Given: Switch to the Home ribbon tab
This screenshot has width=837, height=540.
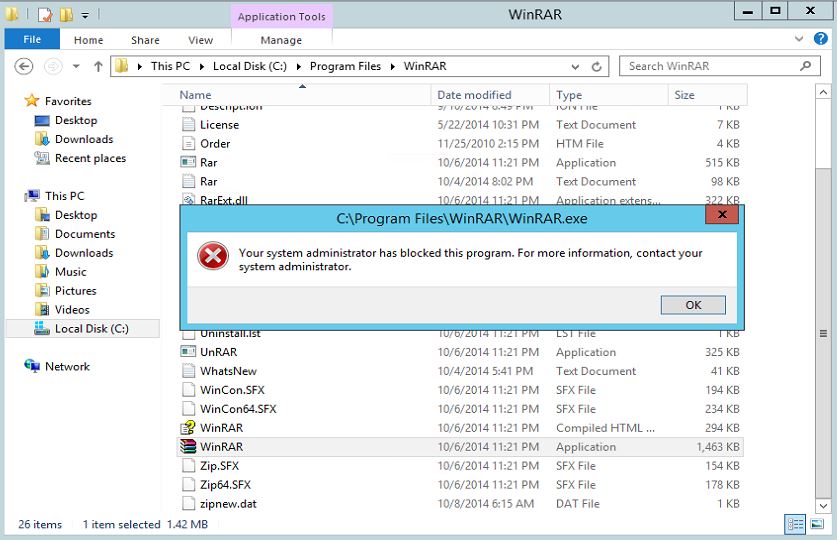Looking at the screenshot, I should point(89,40).
